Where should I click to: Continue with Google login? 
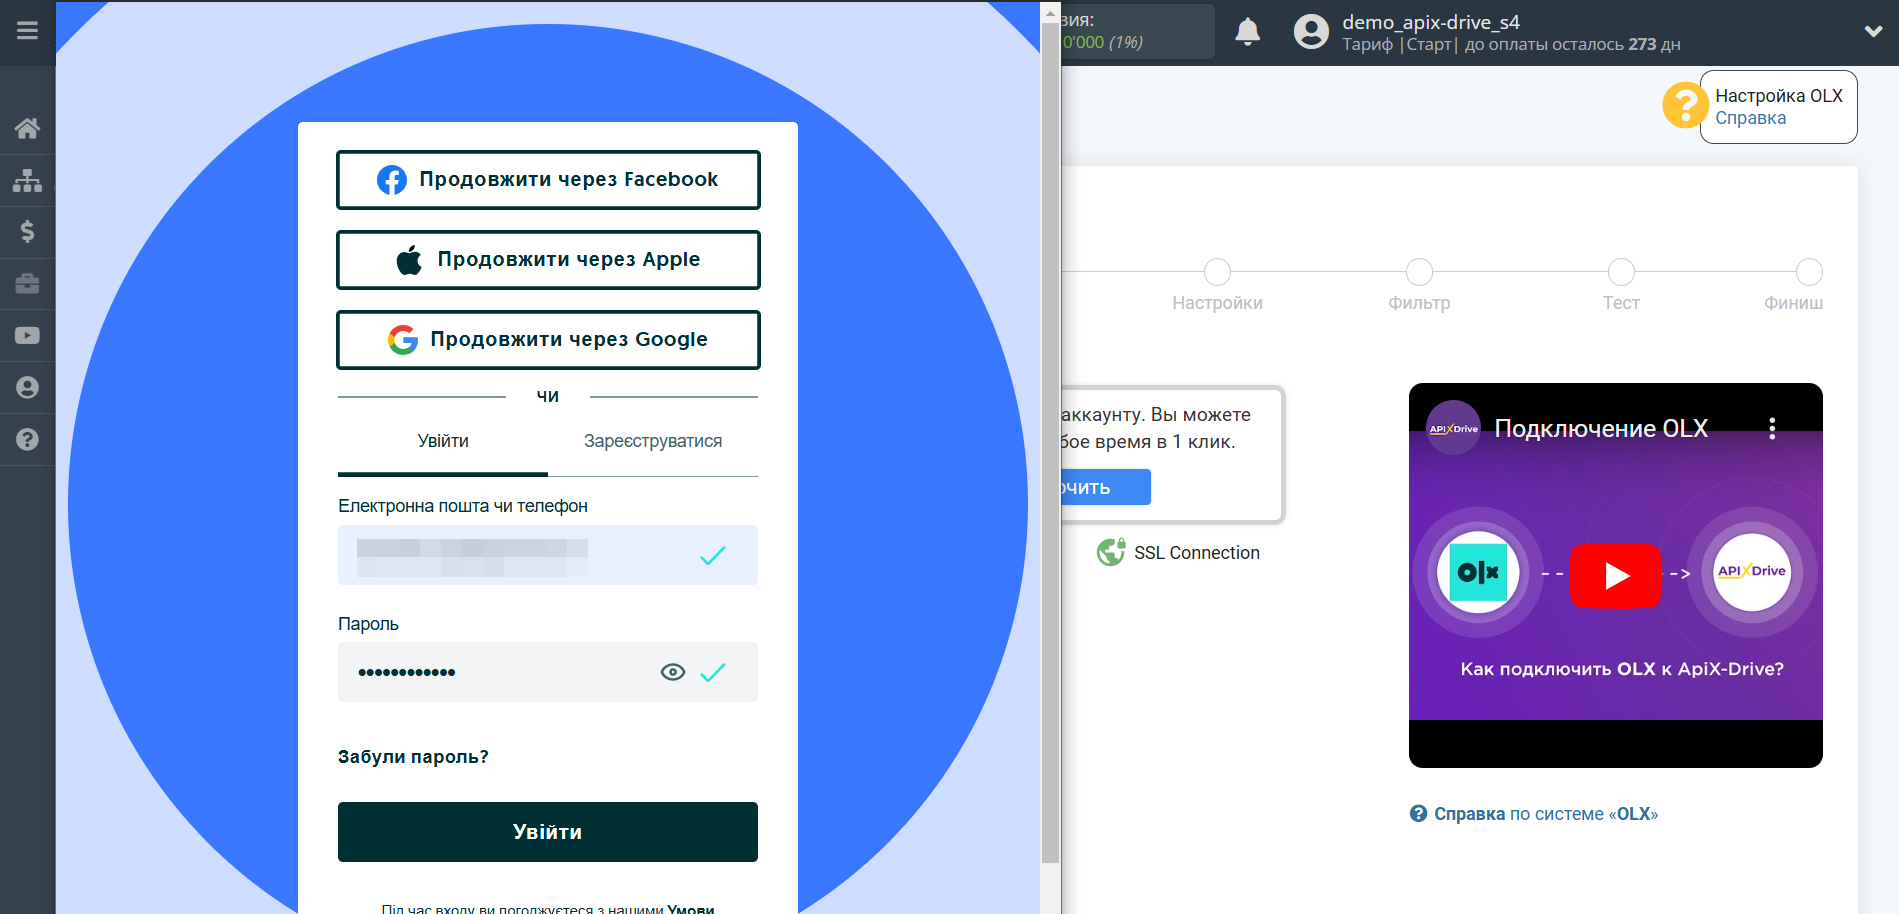pos(548,340)
